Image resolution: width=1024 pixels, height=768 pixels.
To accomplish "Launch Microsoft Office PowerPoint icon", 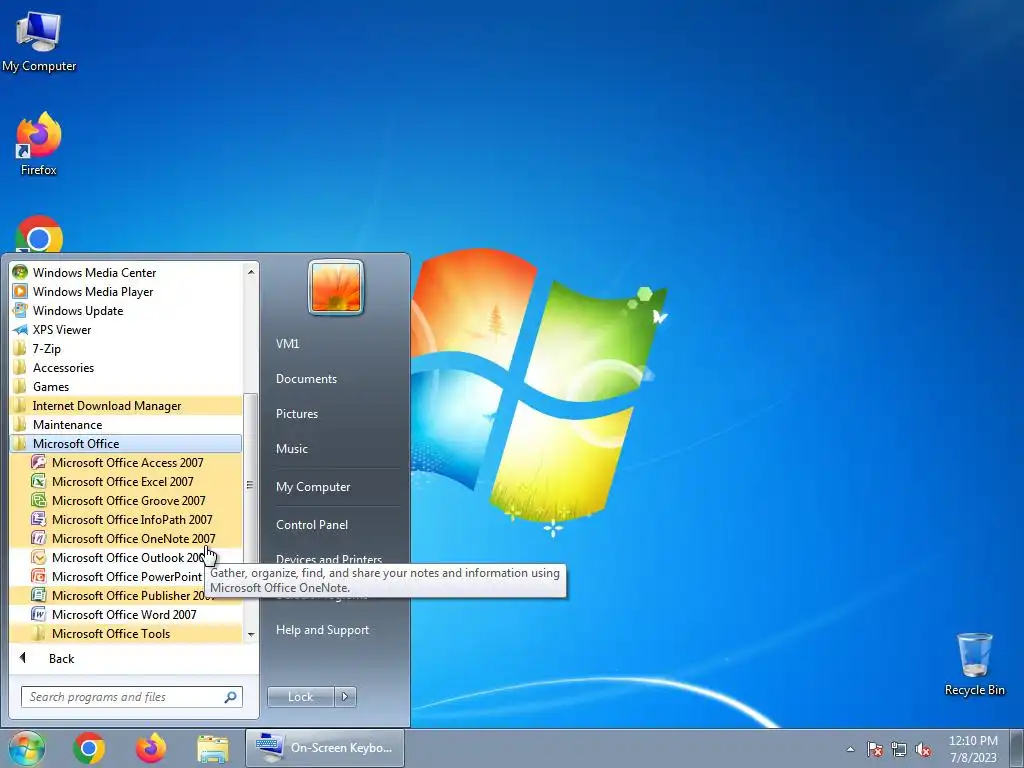I will point(39,576).
